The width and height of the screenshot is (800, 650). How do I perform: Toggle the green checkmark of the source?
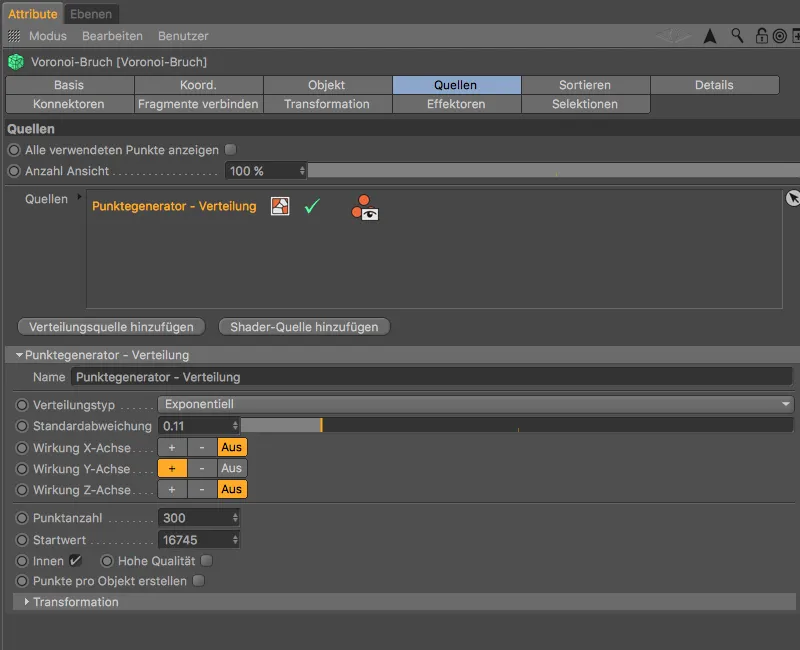[x=312, y=206]
